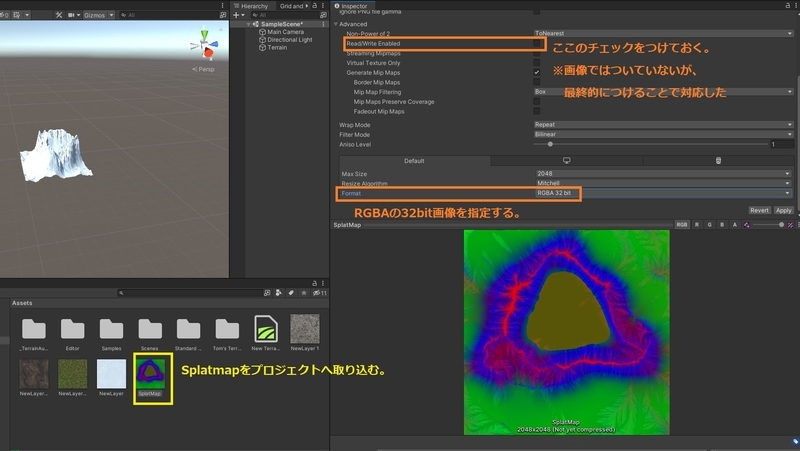Toggle Mip Maps Preserve Coverage checkbox

pos(537,102)
